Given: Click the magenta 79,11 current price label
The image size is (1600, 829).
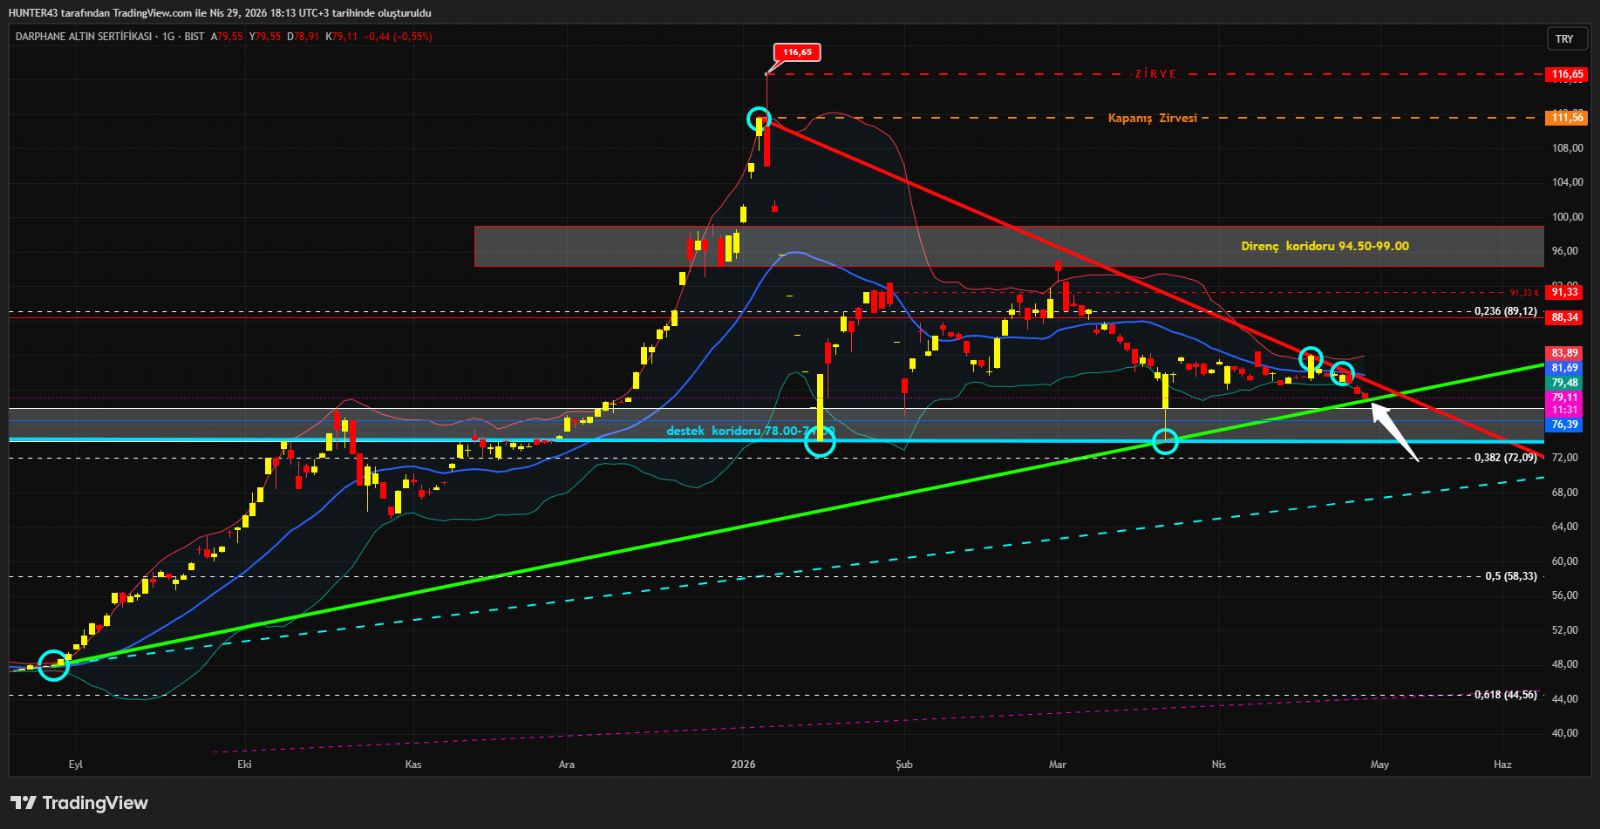Looking at the screenshot, I should [1565, 397].
